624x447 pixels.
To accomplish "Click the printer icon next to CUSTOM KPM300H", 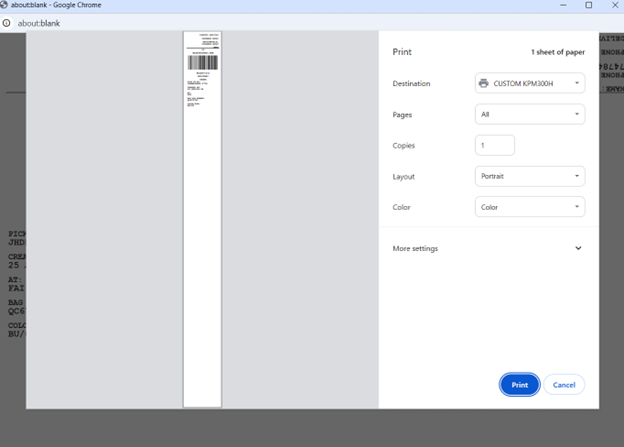I will (484, 84).
